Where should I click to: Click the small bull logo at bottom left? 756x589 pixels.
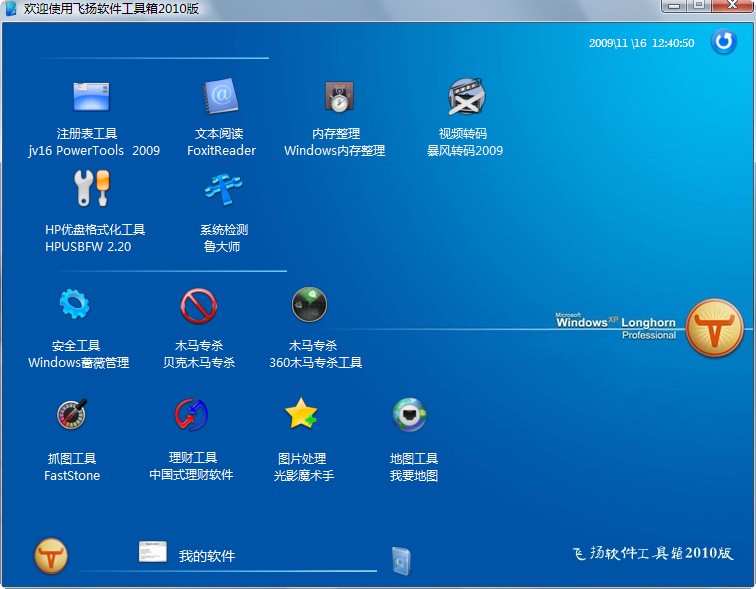[x=51, y=556]
